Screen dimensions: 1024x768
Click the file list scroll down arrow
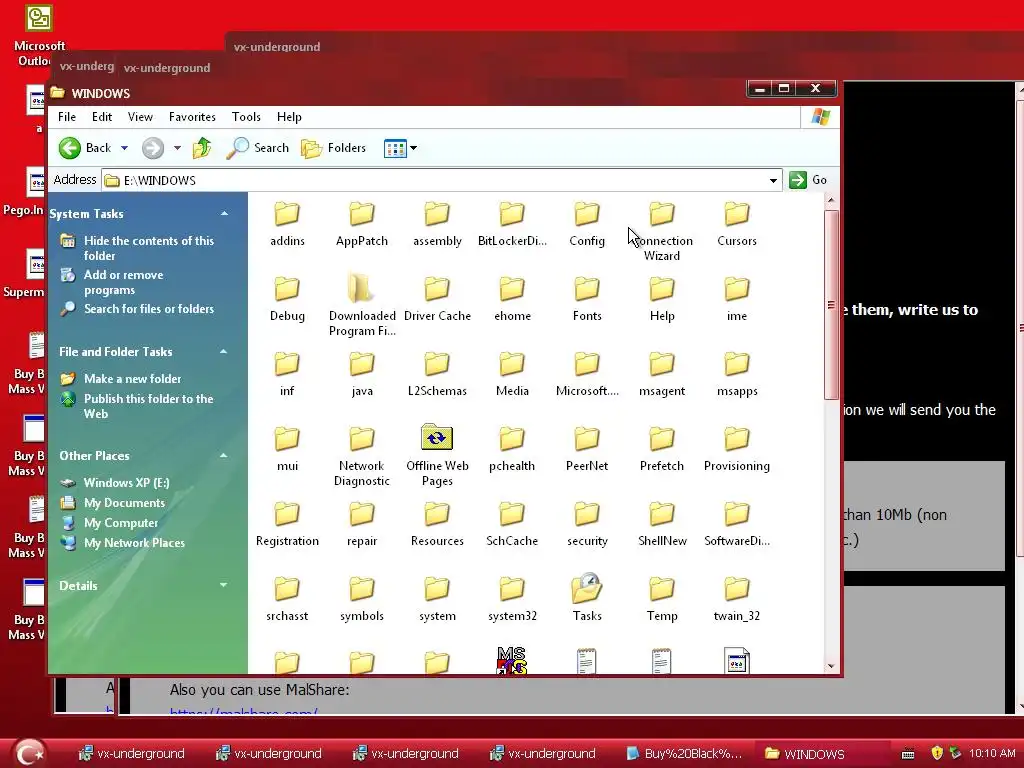pos(831,666)
